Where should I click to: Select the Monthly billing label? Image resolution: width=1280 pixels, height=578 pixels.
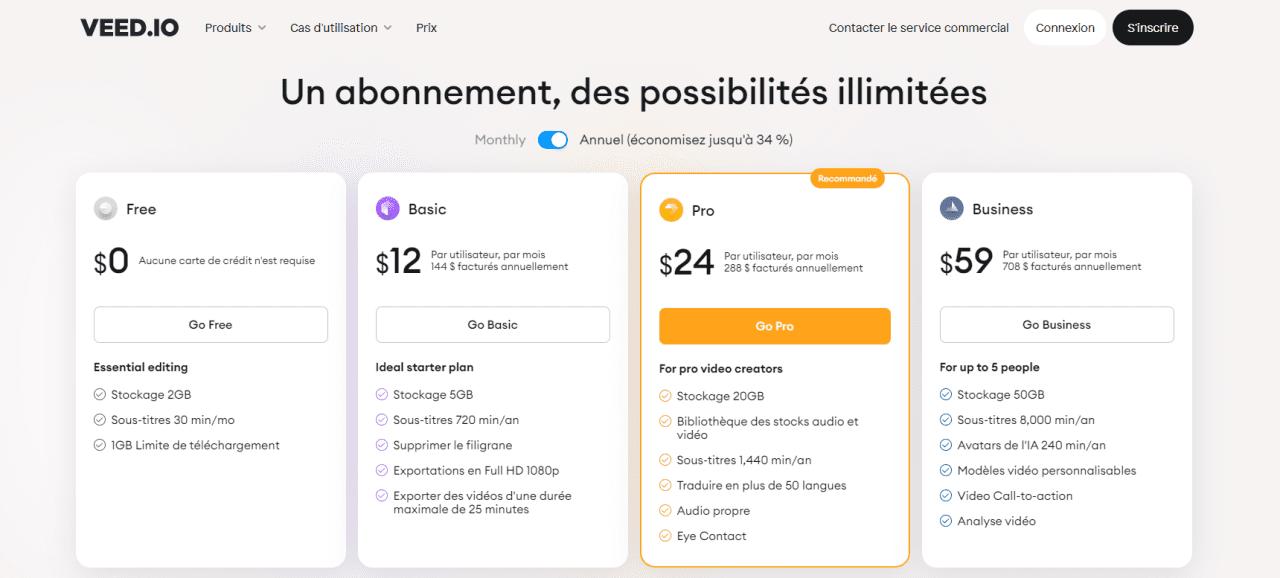500,140
